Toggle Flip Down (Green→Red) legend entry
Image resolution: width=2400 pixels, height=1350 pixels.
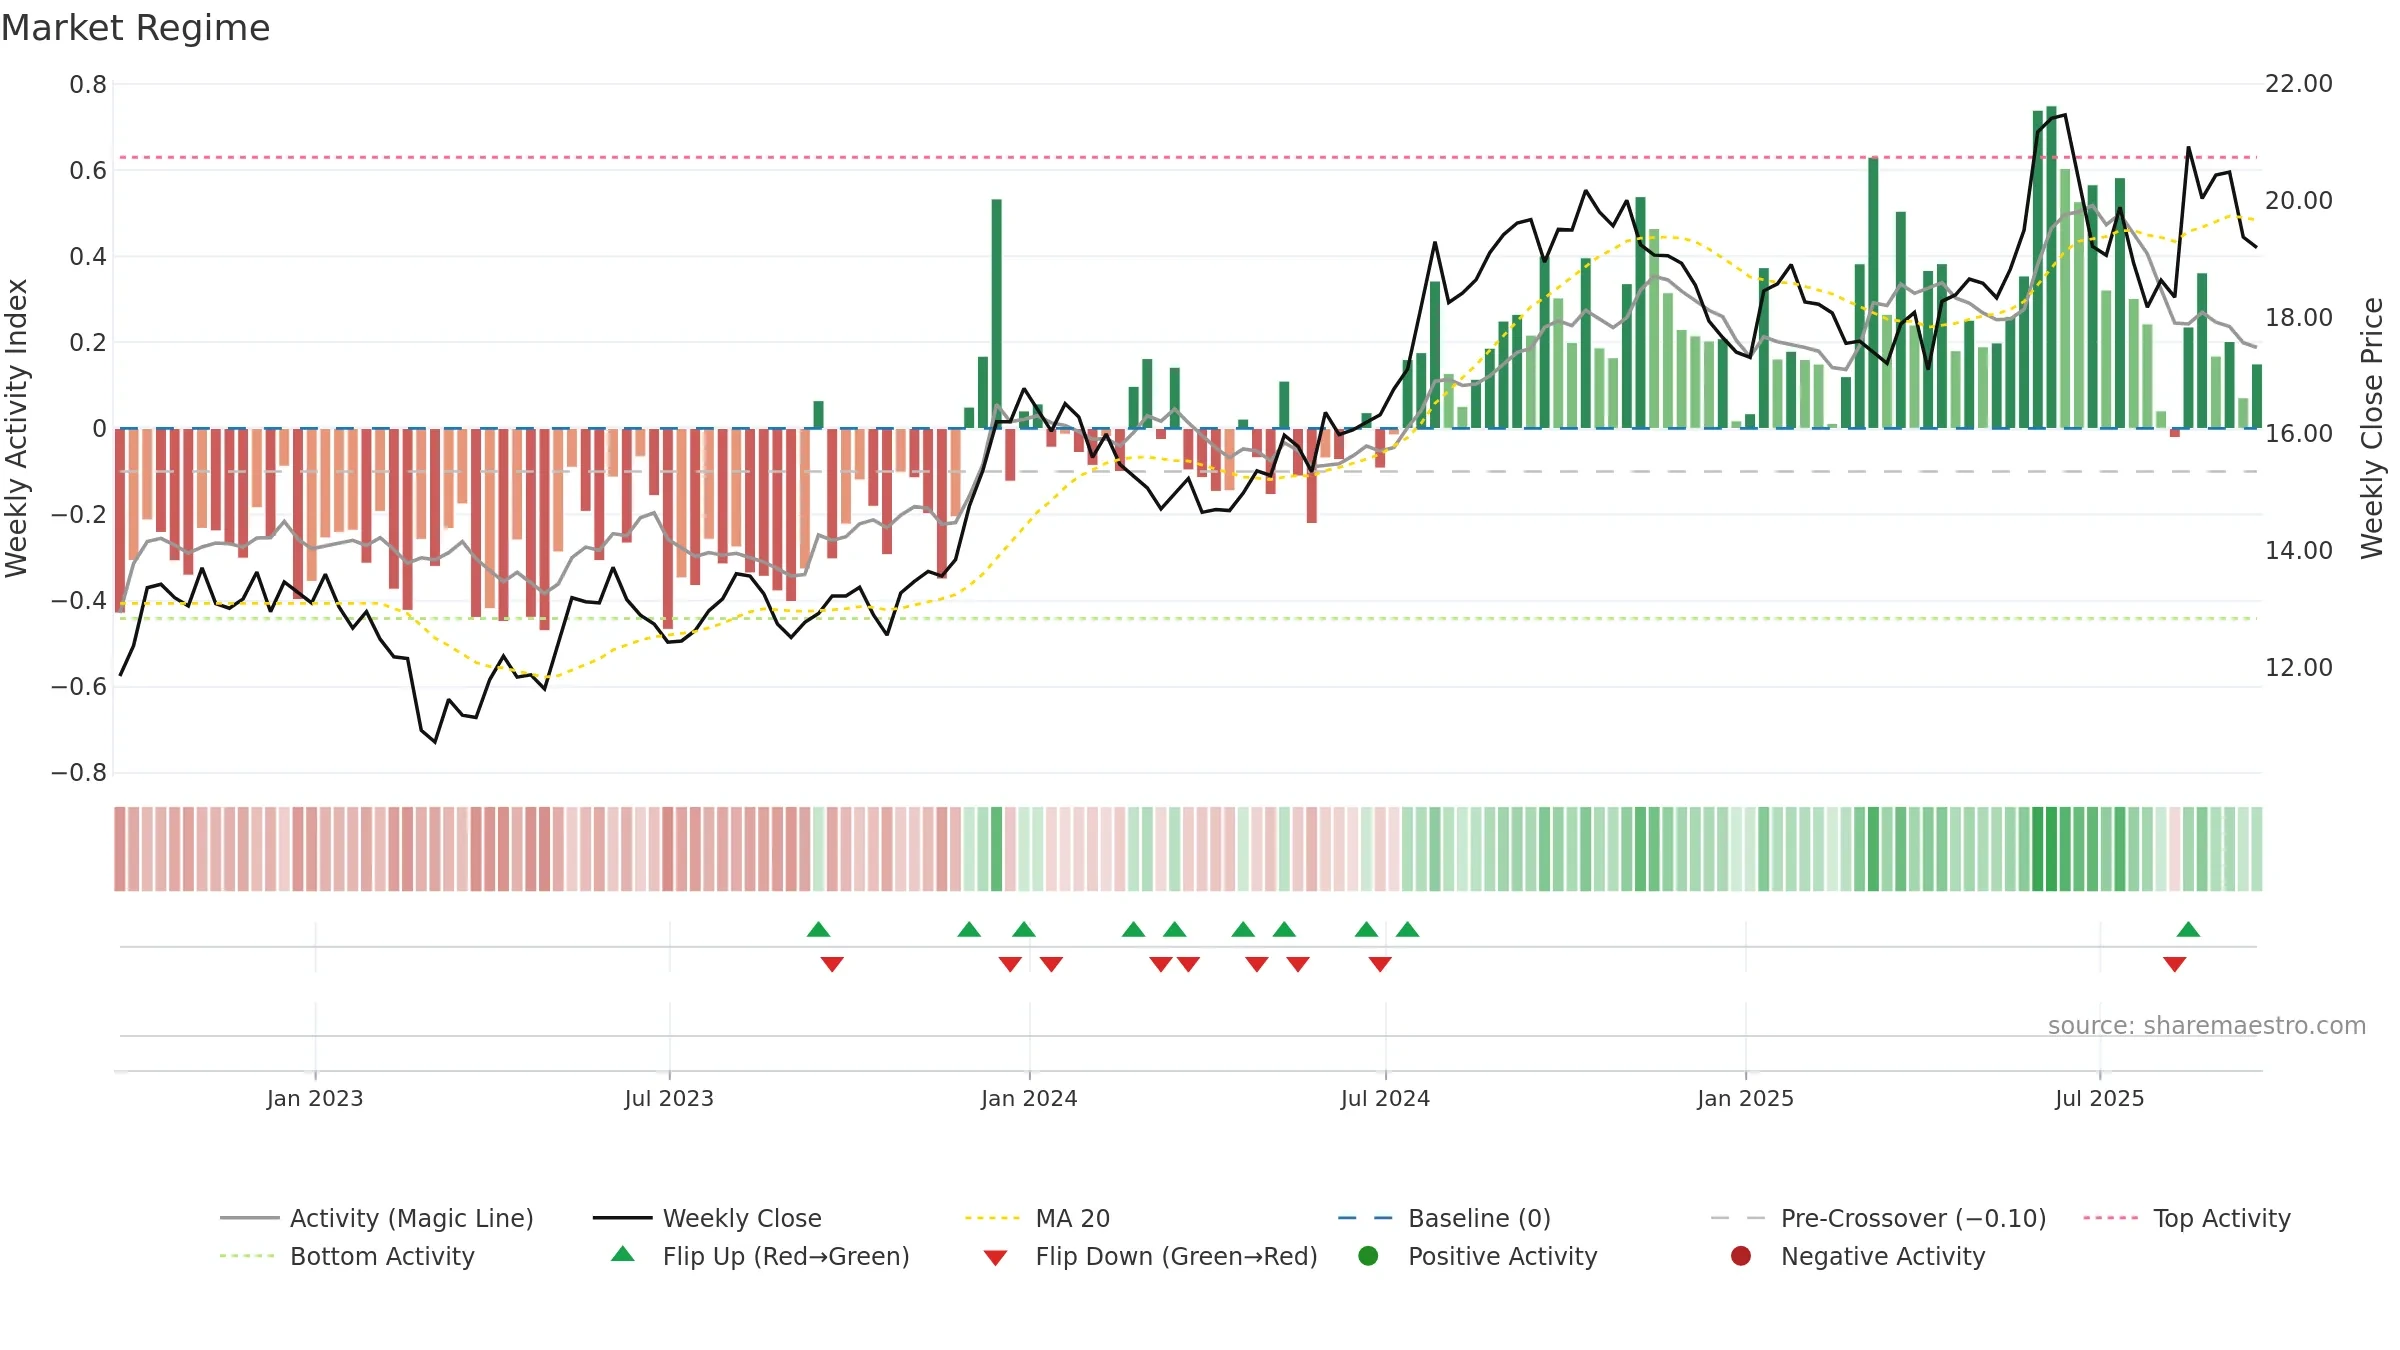click(x=1150, y=1256)
